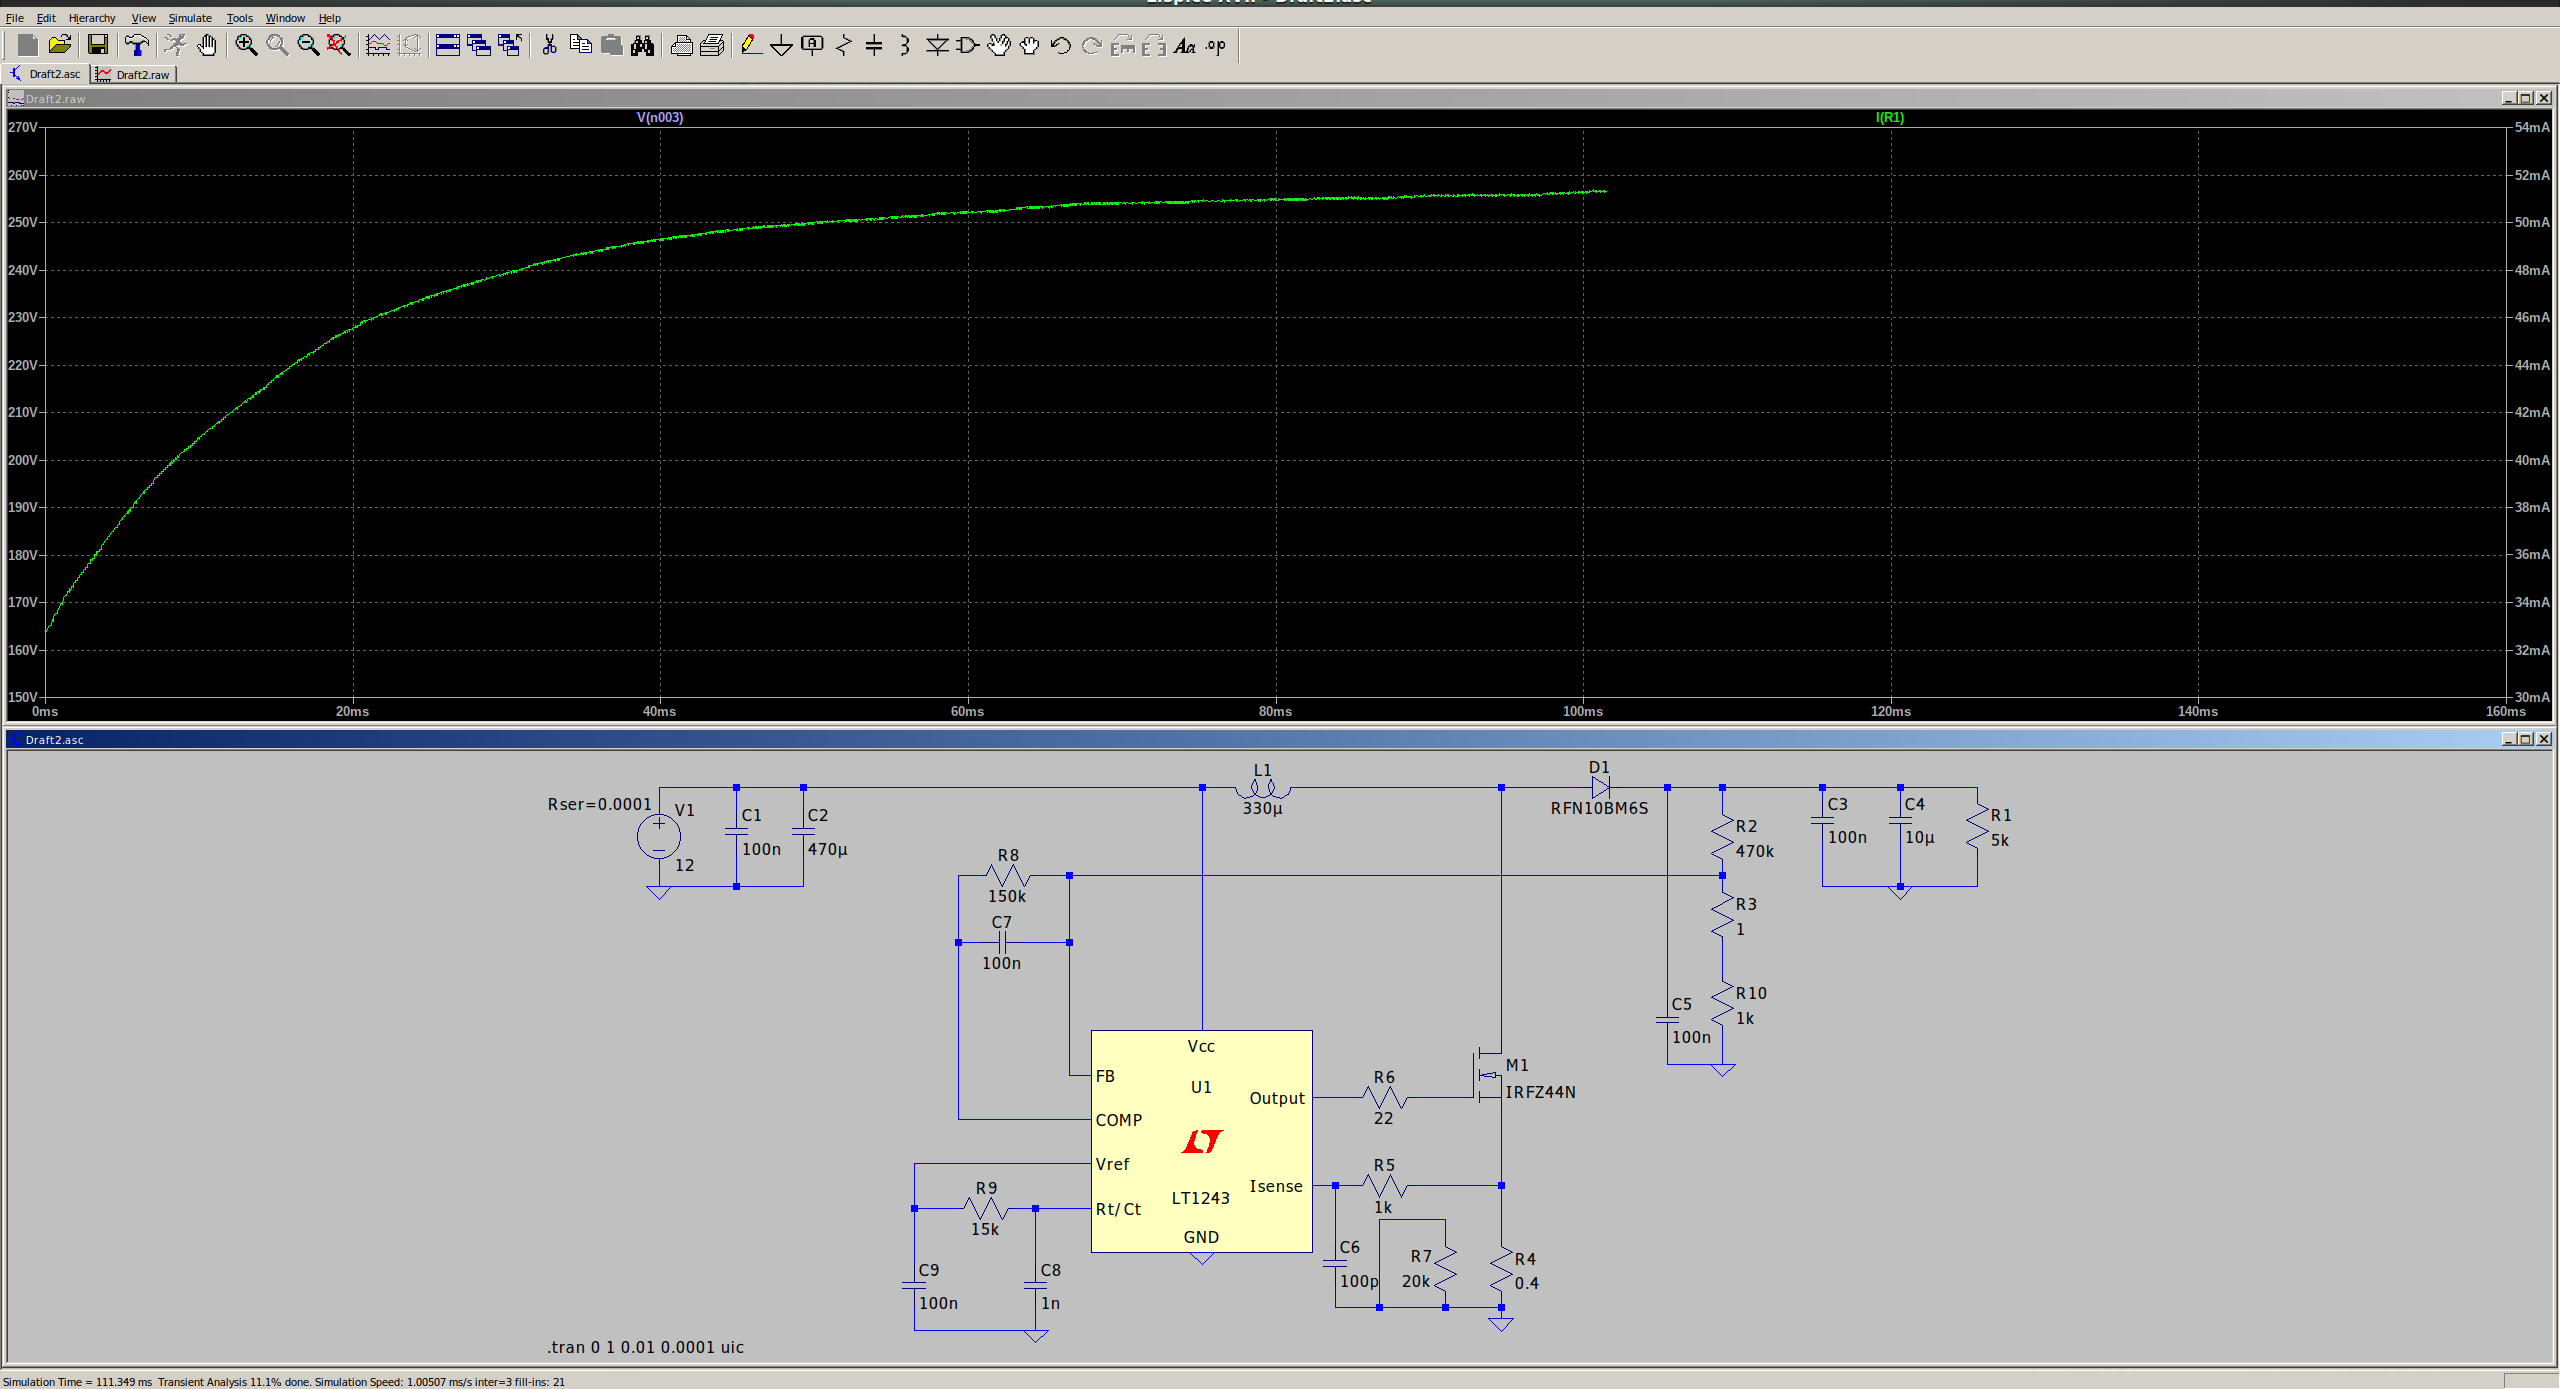Select the Component (logic gate) tool
Viewport: 2560px width, 1389px height.
[x=968, y=45]
